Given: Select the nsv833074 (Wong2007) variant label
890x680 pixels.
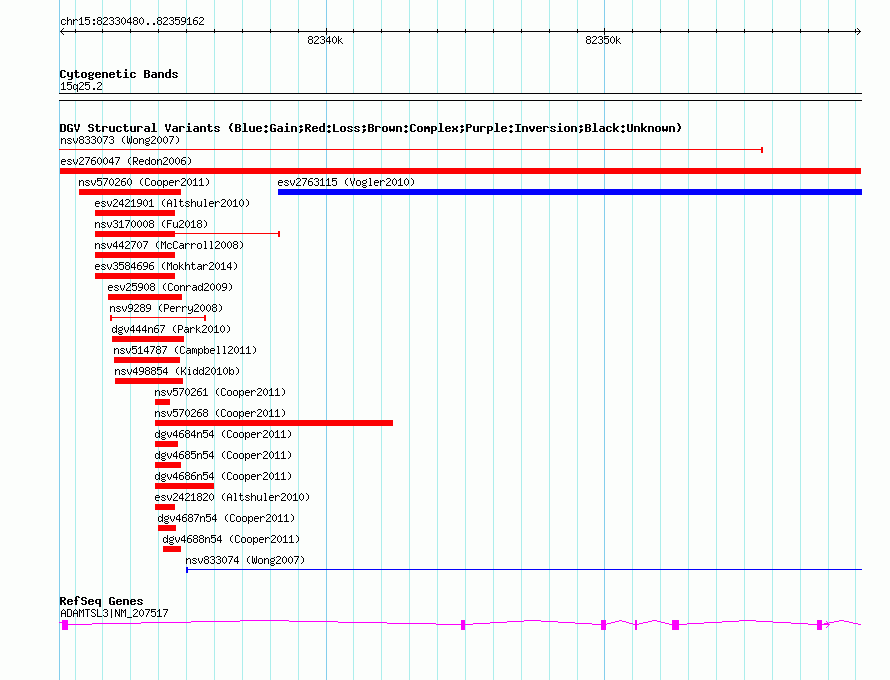Looking at the screenshot, I should click(245, 560).
